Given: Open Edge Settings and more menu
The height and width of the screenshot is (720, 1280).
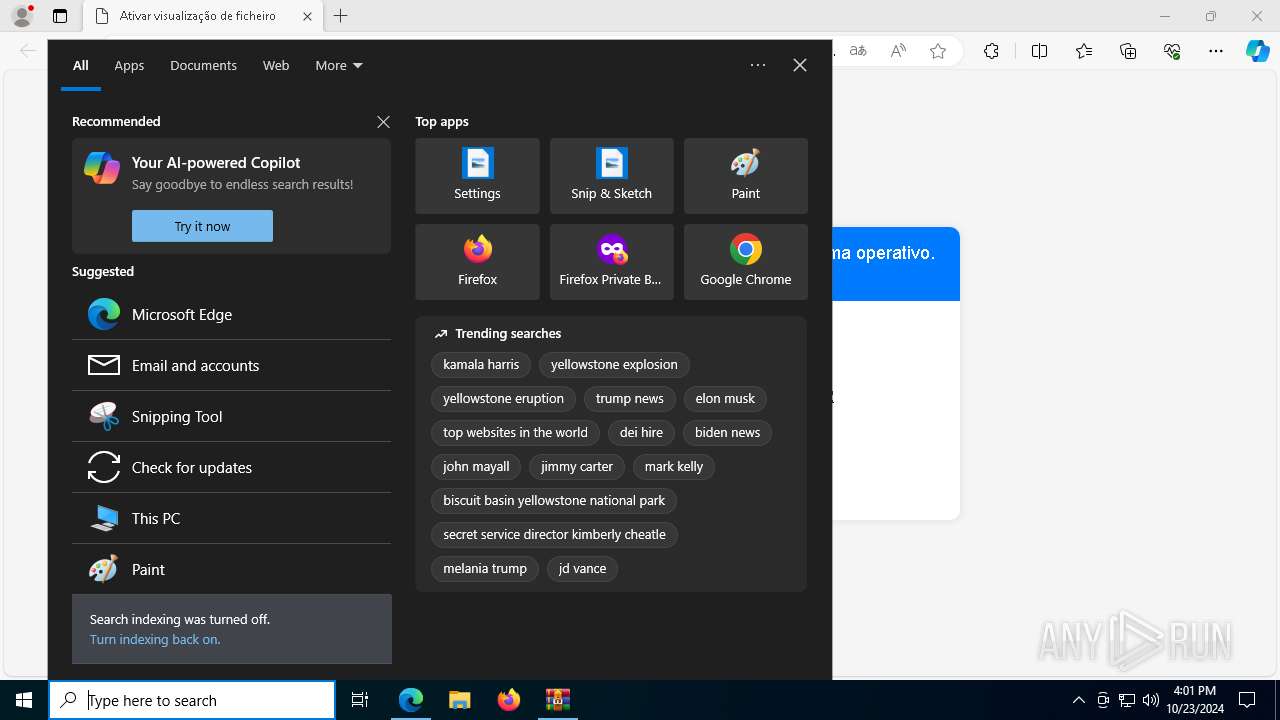Looking at the screenshot, I should [1216, 51].
